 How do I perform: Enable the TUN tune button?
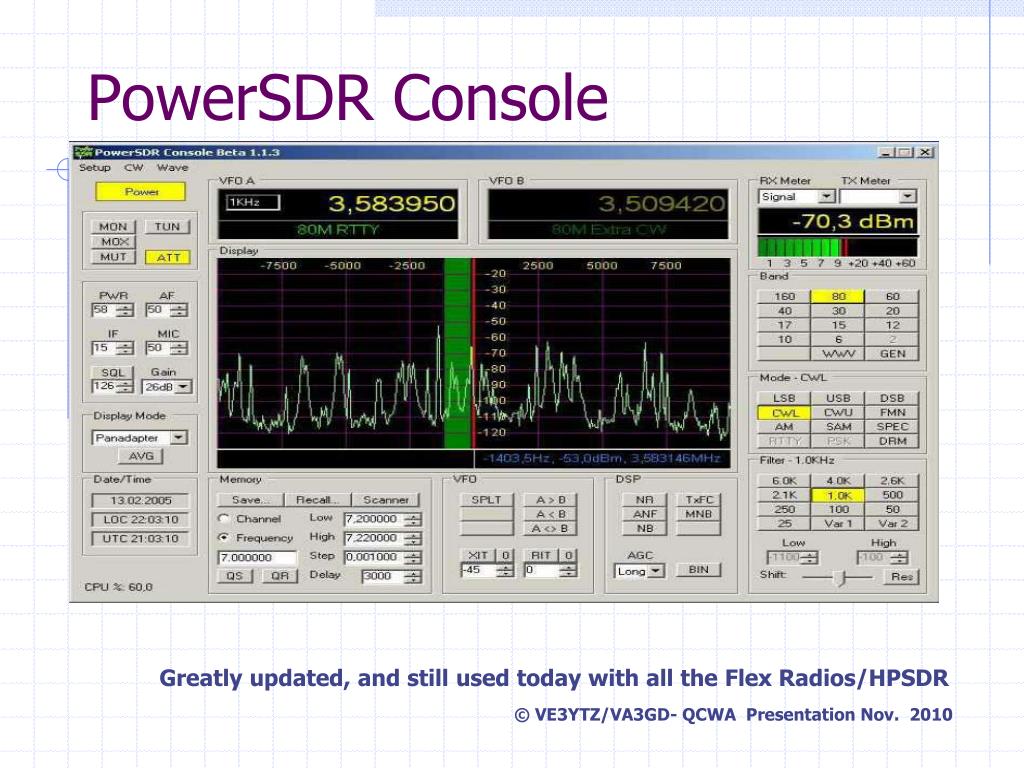[x=167, y=227]
